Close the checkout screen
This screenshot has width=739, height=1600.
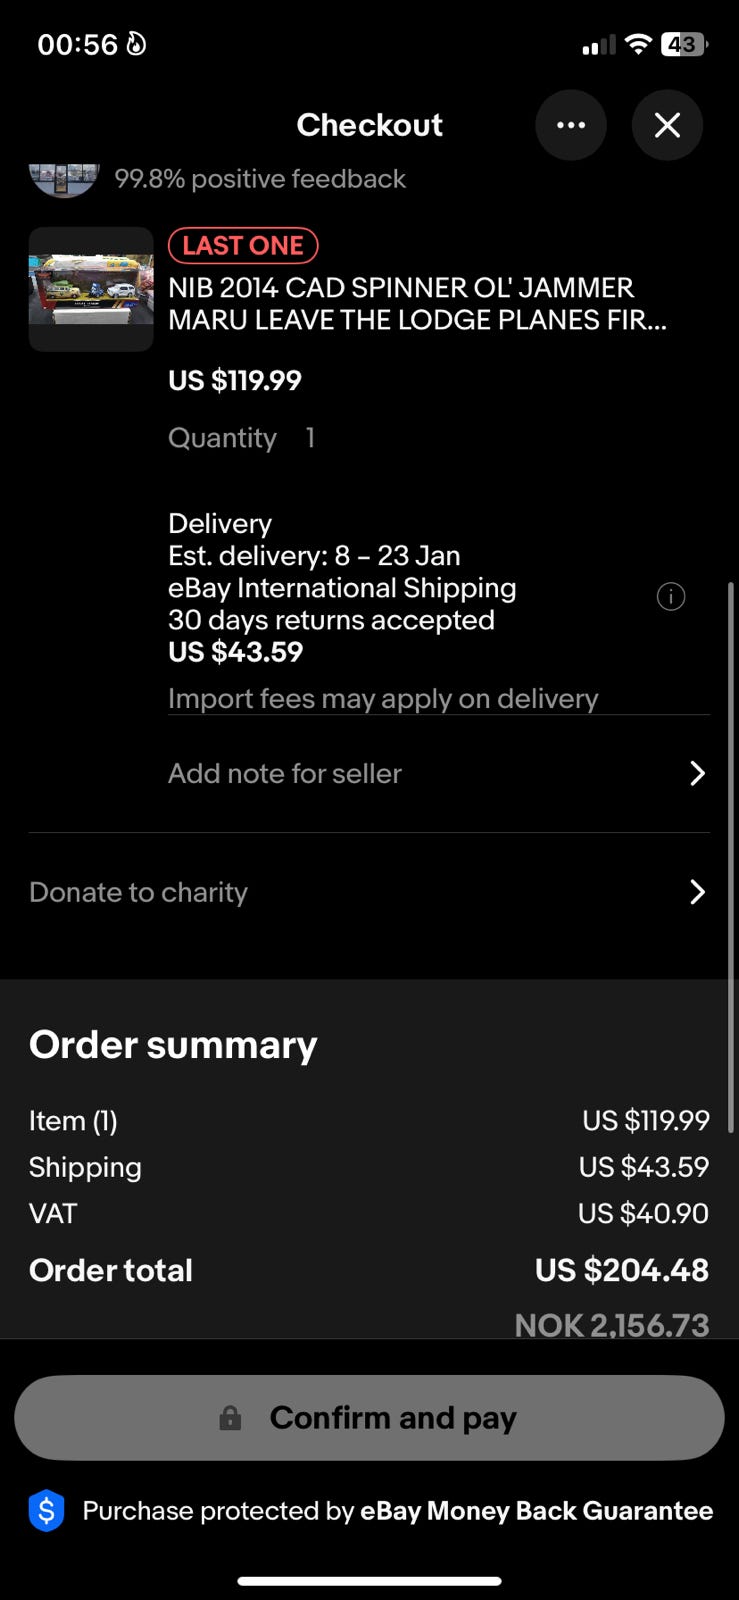(x=667, y=125)
